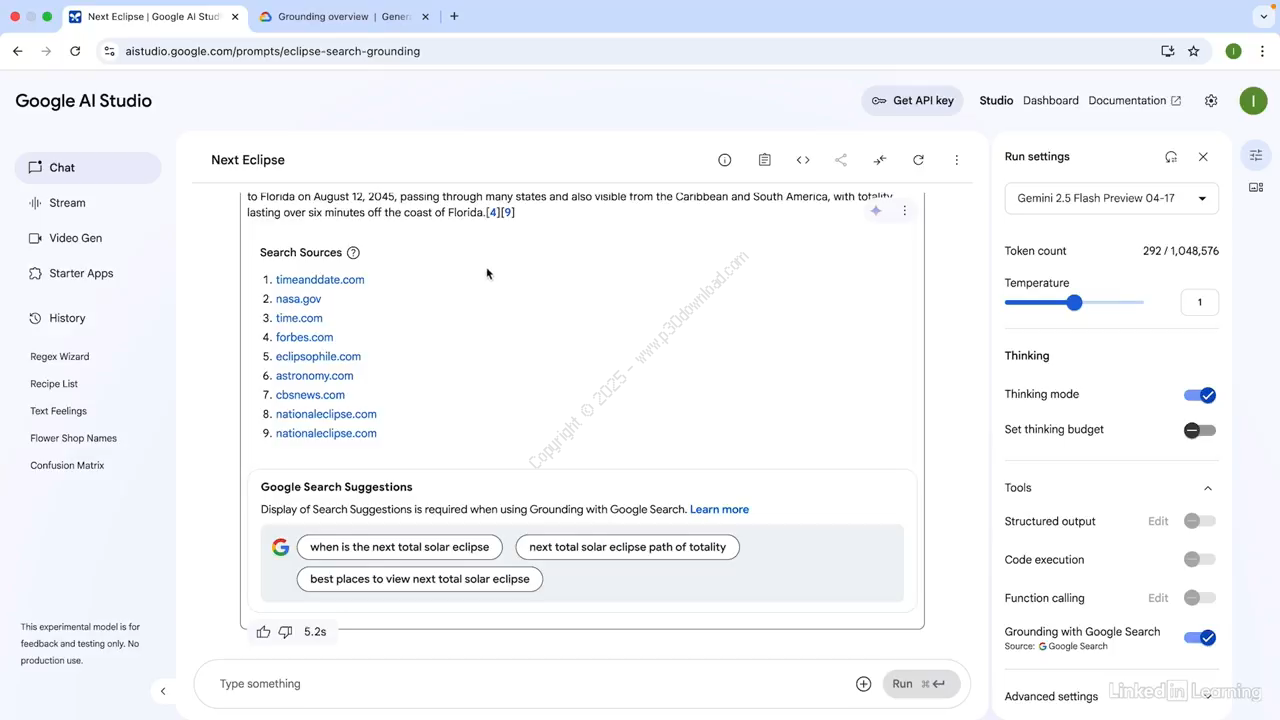This screenshot has height=720, width=1280.
Task: Open Stream in the left sidebar
Action: click(x=67, y=203)
